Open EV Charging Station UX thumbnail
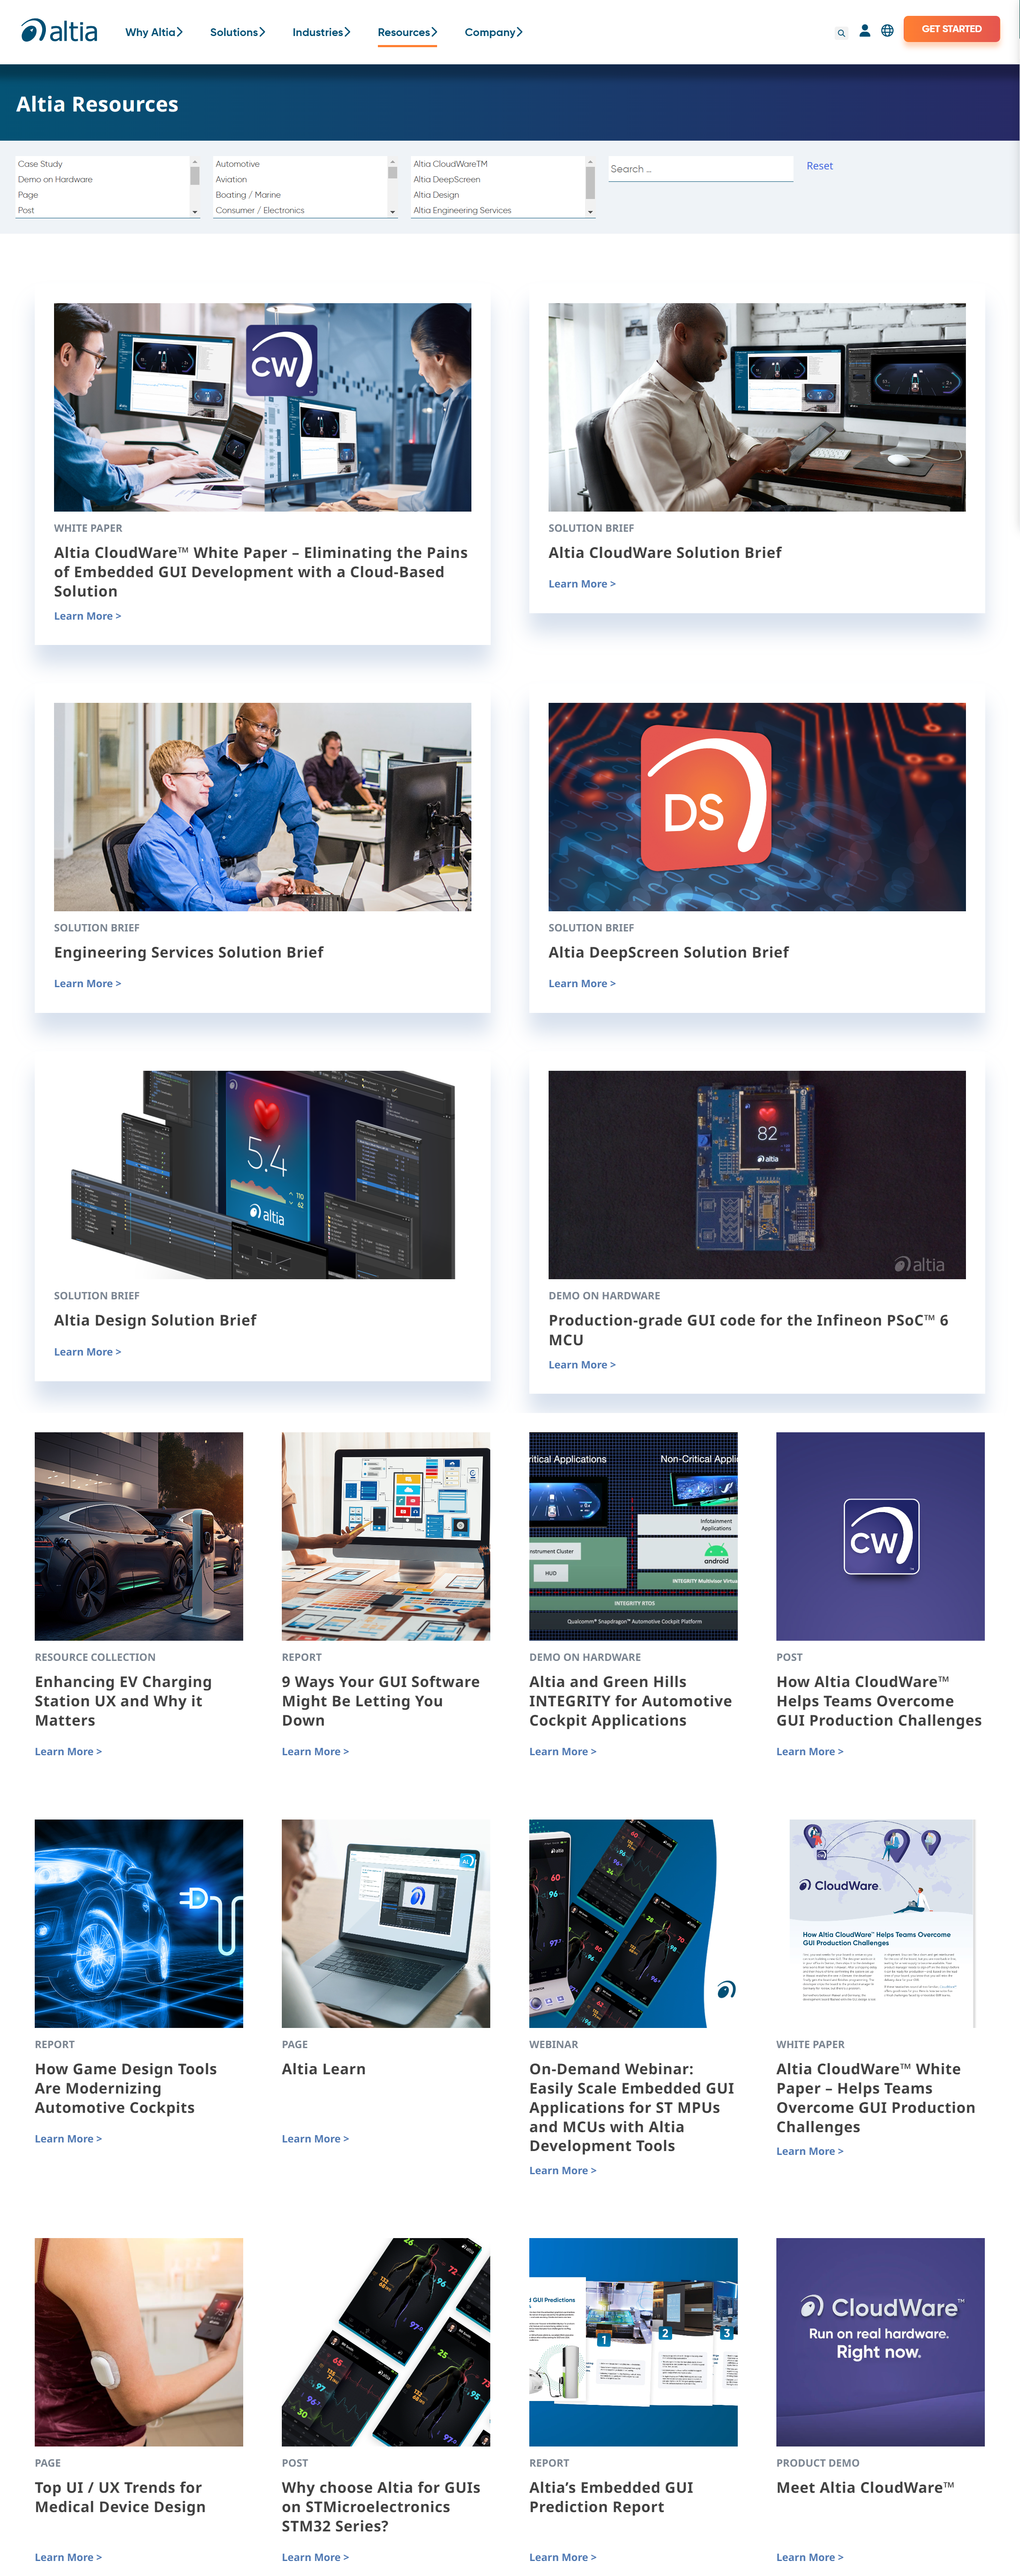This screenshot has width=1020, height=2576. [139, 1536]
